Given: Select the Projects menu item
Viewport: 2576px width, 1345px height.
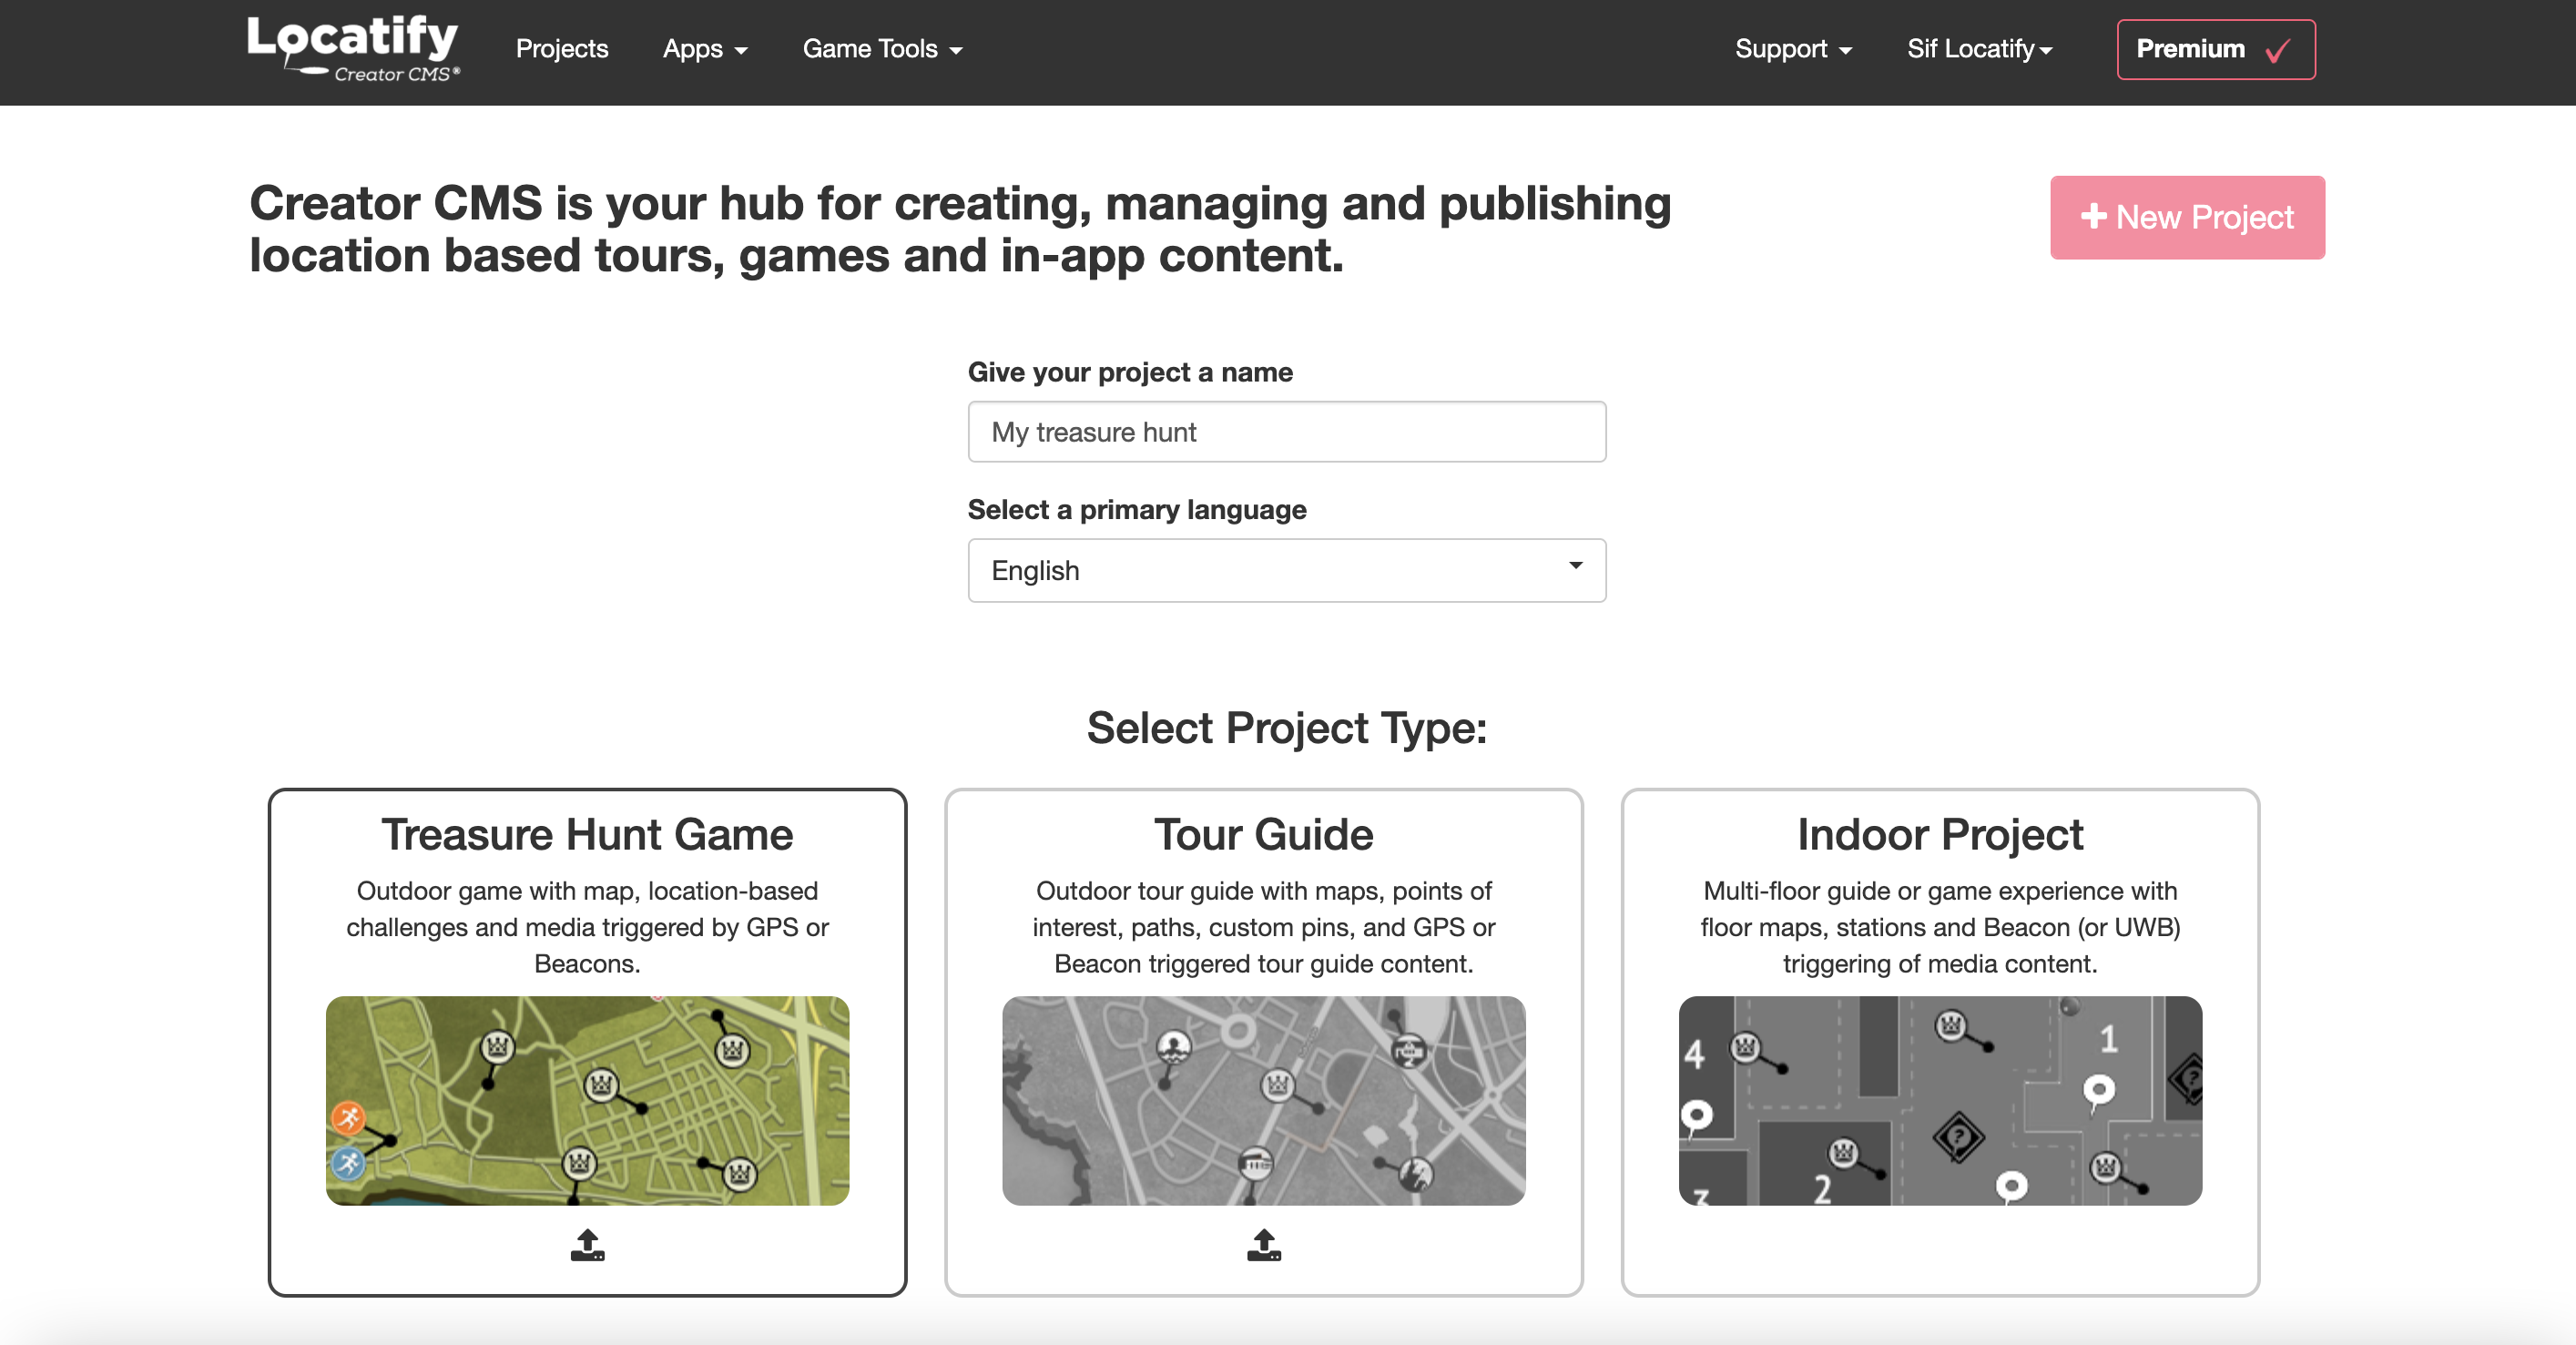Looking at the screenshot, I should (562, 47).
